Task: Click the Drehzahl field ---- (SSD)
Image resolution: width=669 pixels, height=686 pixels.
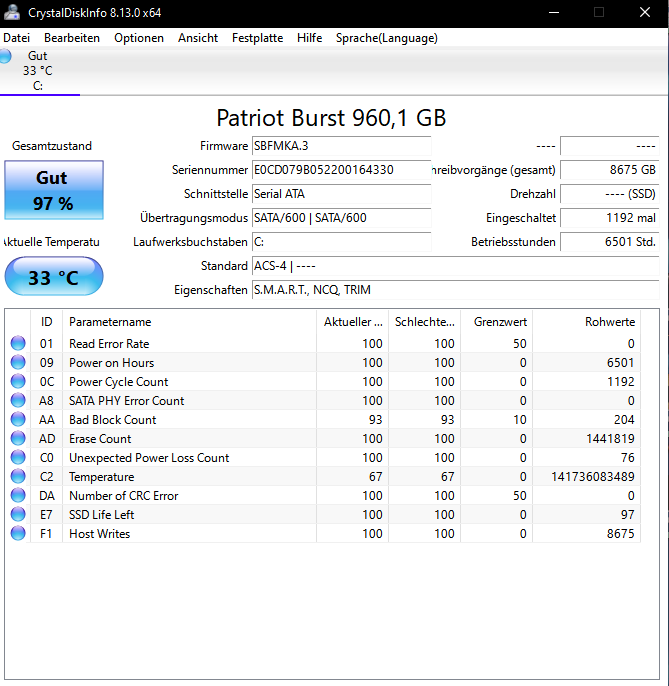Action: tap(609, 194)
